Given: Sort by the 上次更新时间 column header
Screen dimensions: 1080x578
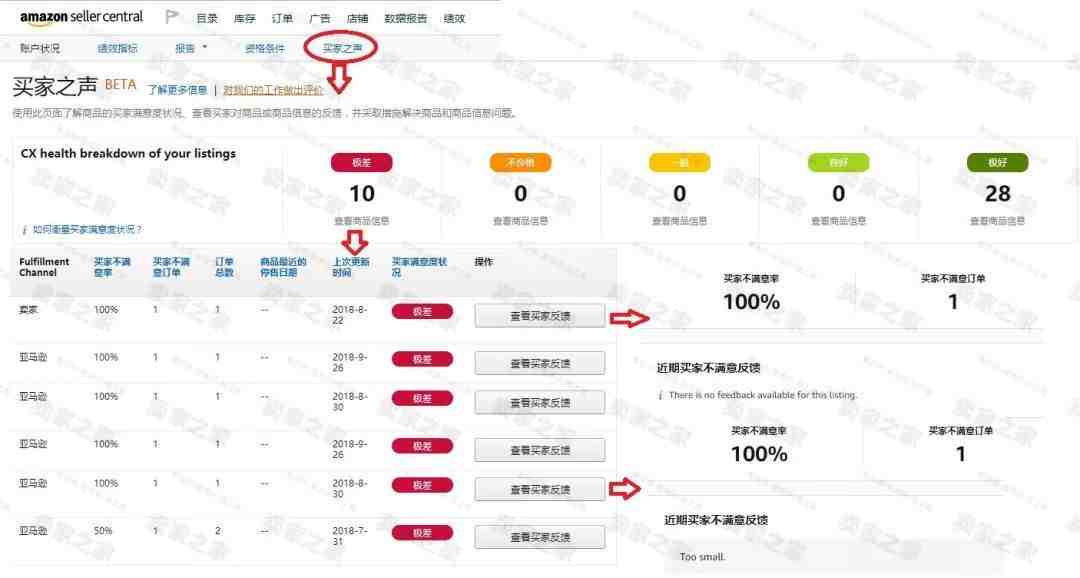Looking at the screenshot, I should coord(351,267).
